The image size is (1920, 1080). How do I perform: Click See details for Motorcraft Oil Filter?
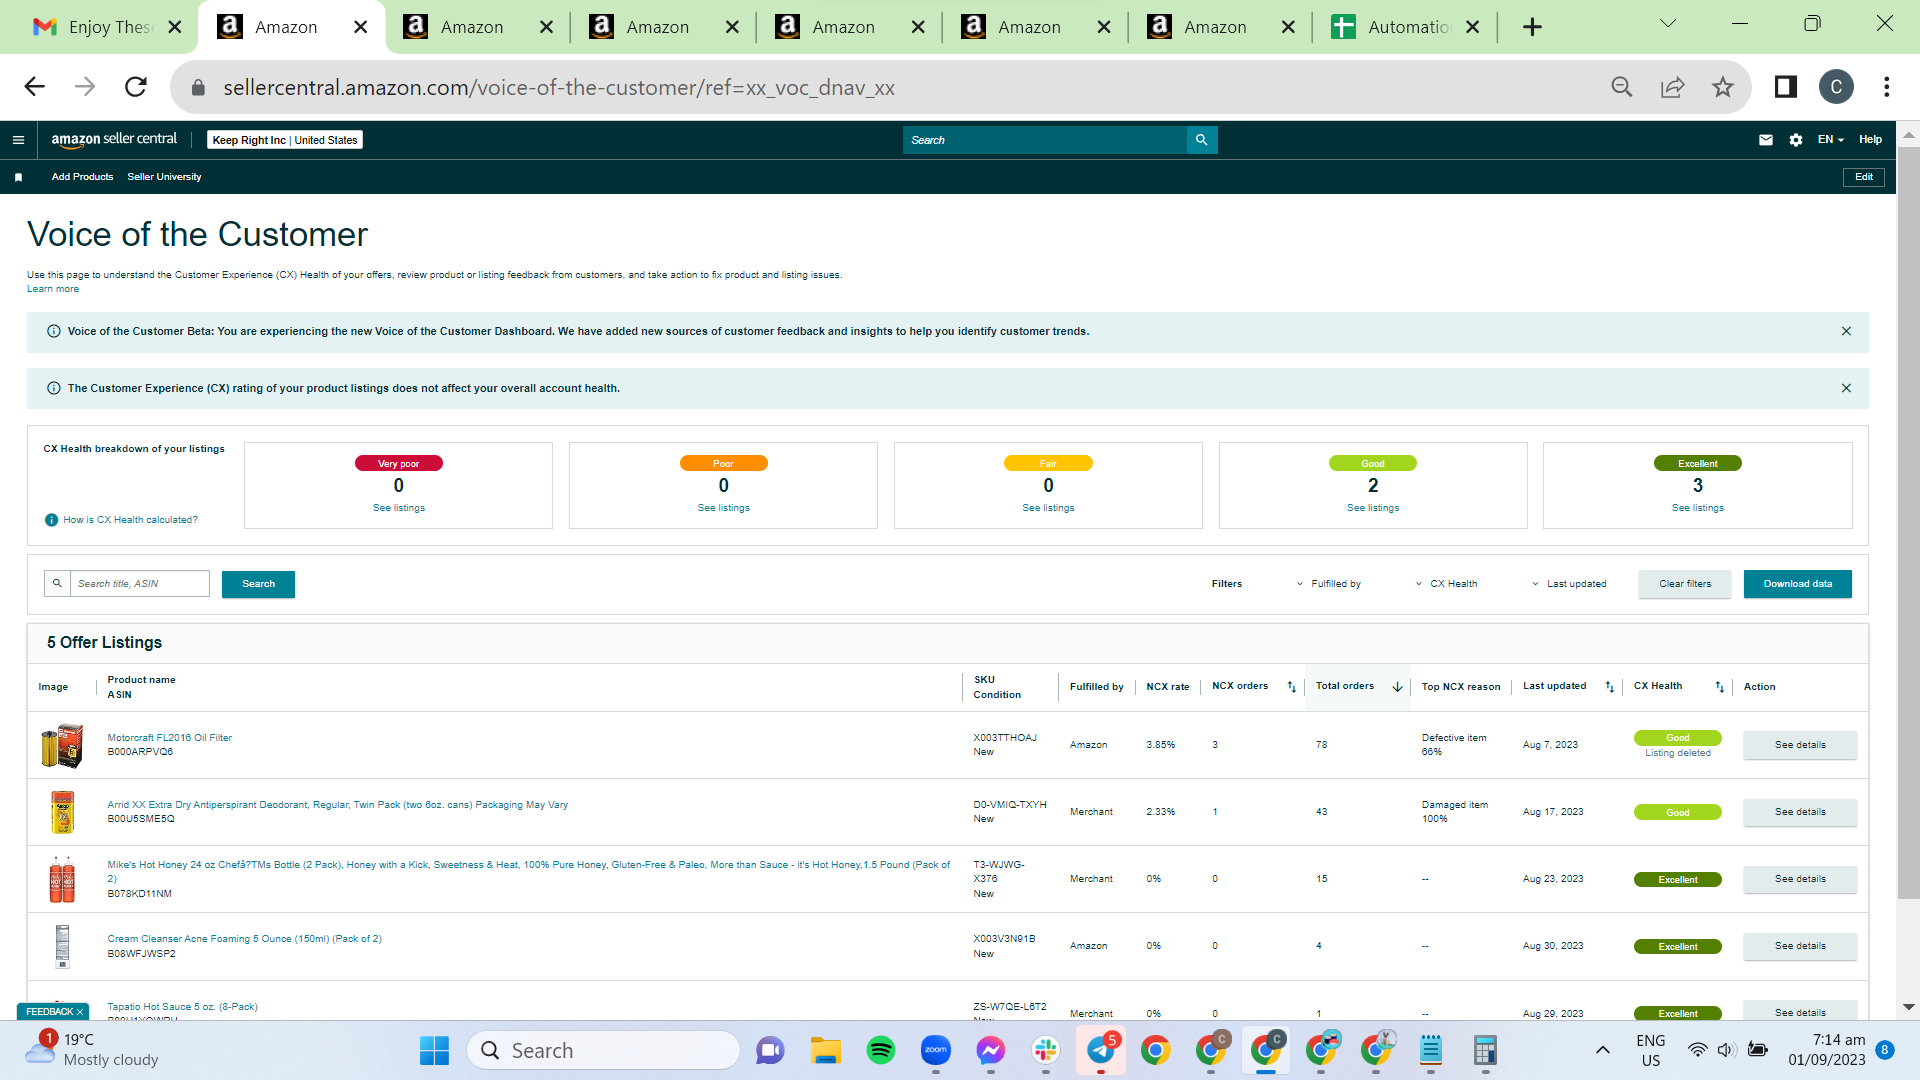(x=1800, y=745)
